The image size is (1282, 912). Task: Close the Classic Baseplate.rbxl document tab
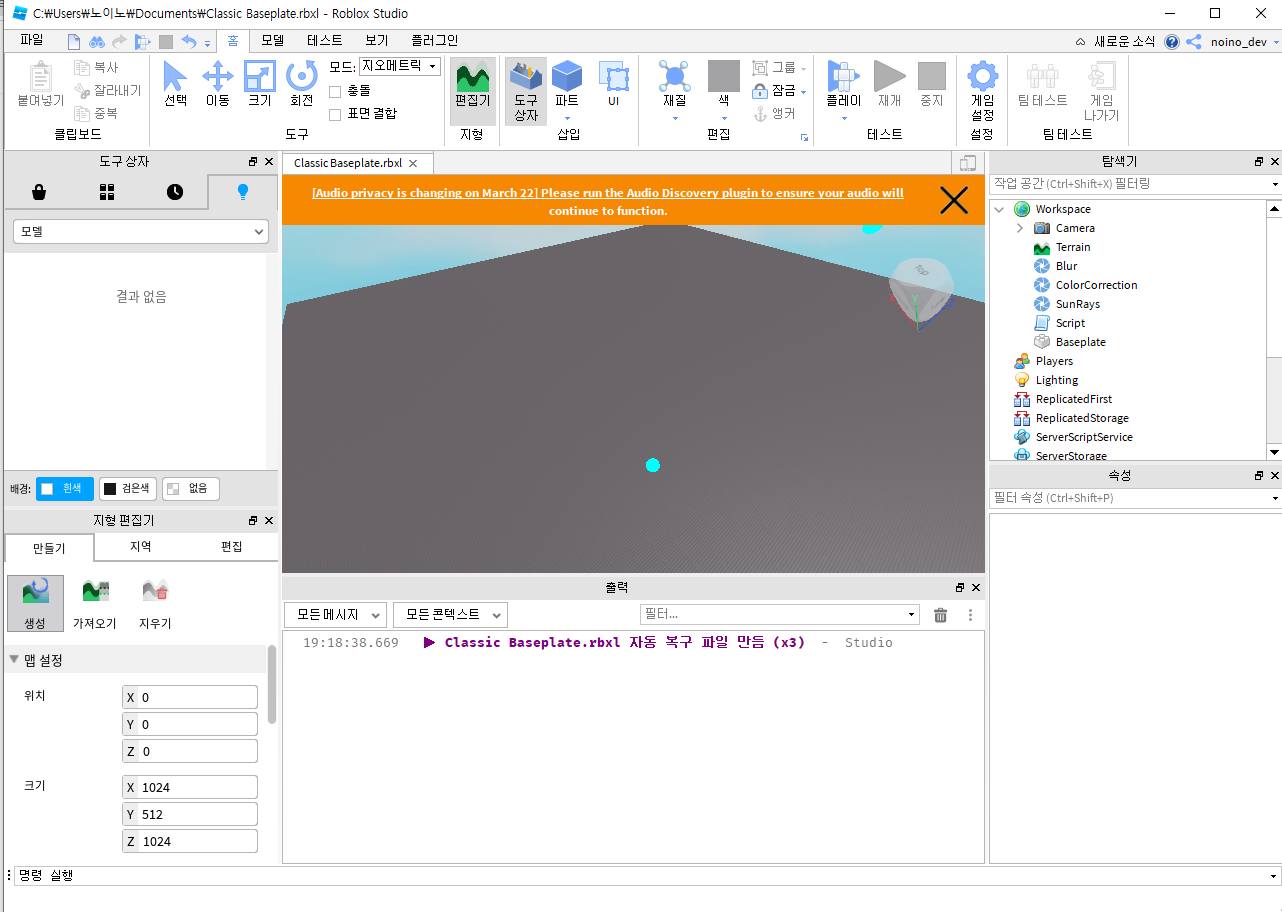[x=414, y=163]
